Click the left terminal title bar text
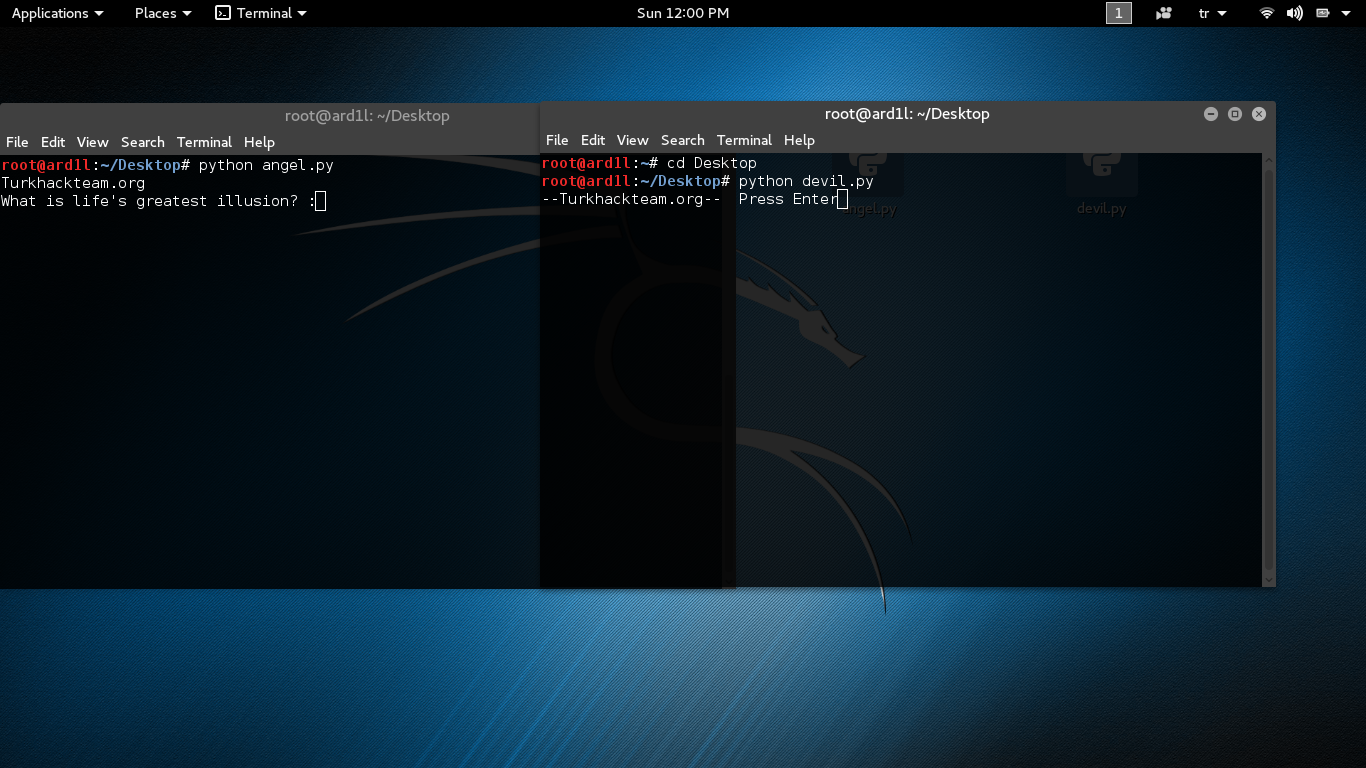1366x768 pixels. (367, 116)
